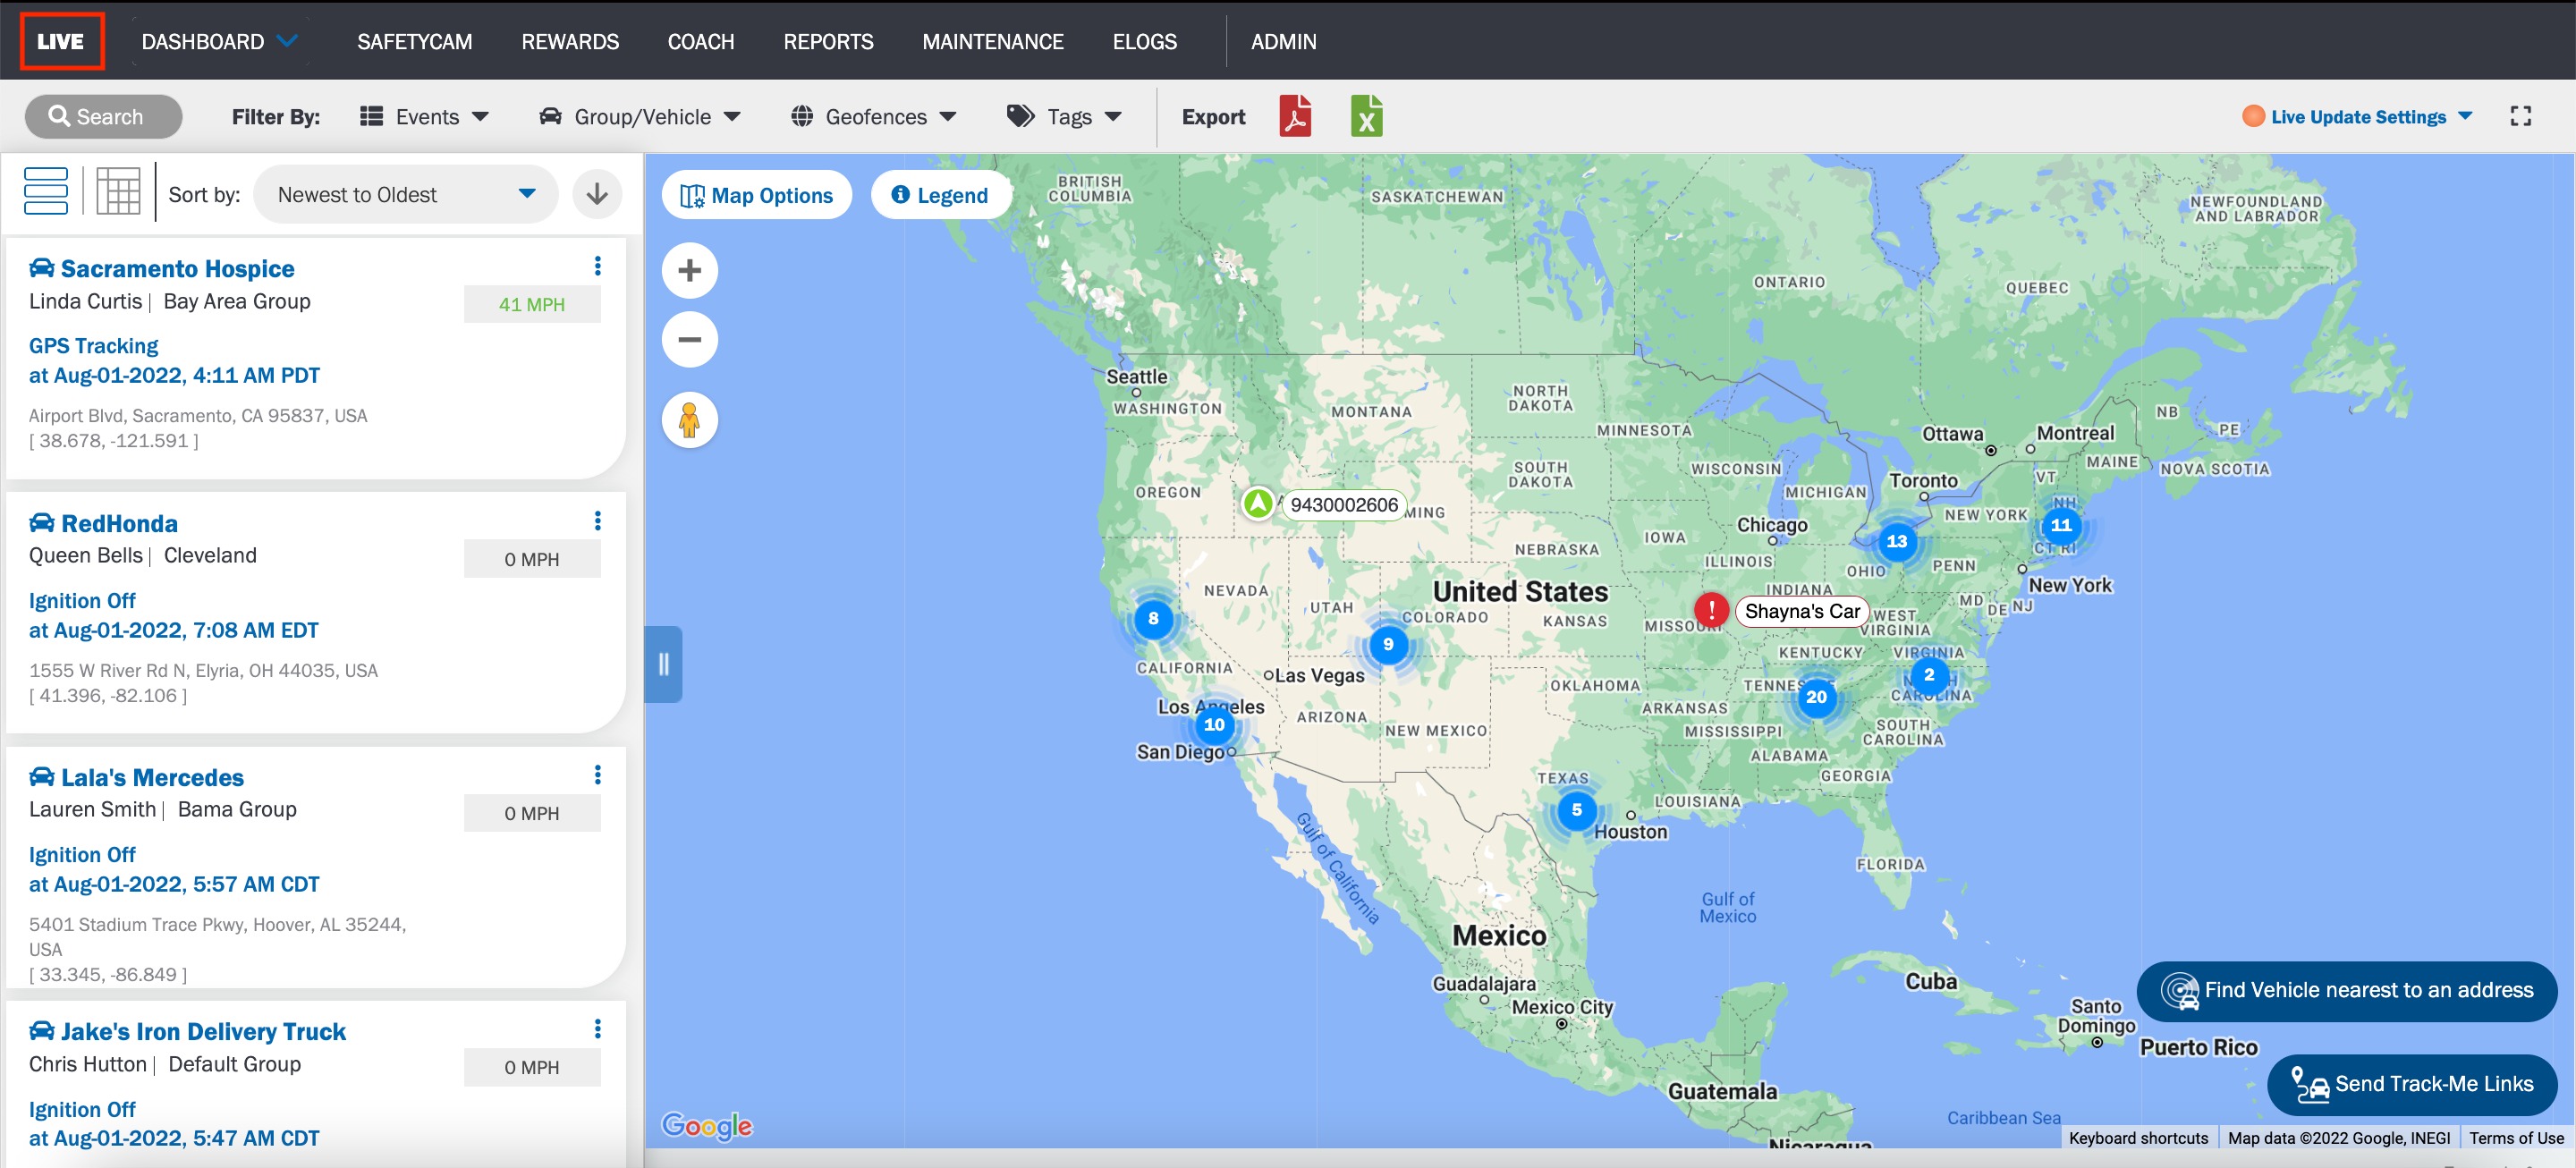Screen dimensions: 2576x1168
Task: Switch to list view layout icon
Action: point(46,191)
